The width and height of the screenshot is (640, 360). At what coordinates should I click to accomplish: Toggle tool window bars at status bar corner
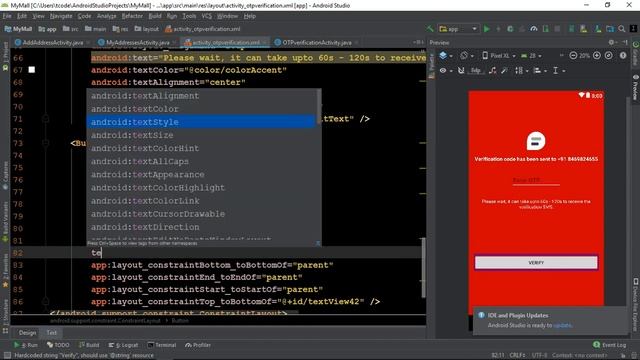coord(7,355)
